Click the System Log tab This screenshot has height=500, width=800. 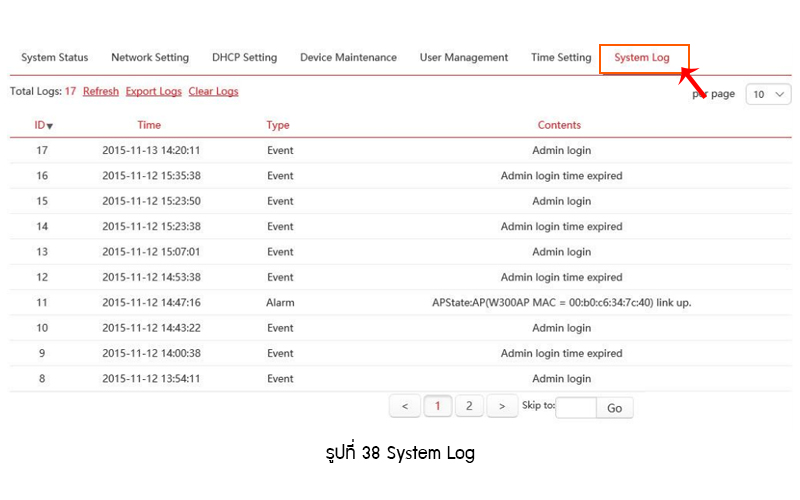click(642, 58)
